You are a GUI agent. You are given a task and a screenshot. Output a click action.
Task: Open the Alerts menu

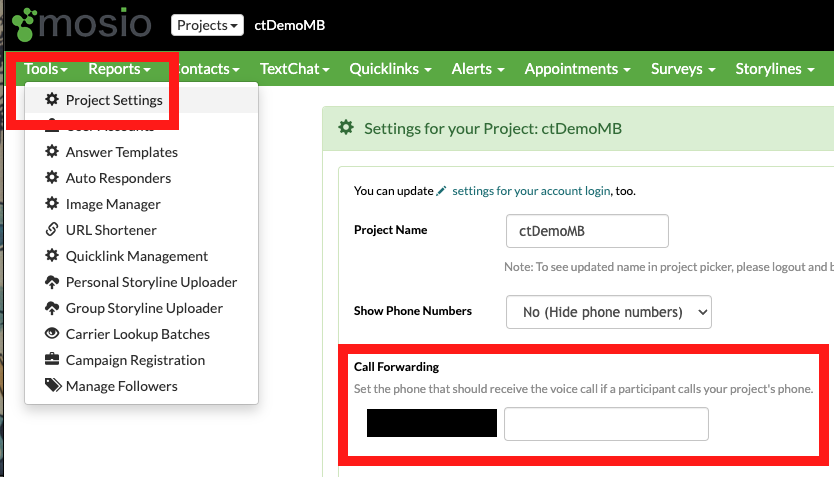click(x=478, y=69)
